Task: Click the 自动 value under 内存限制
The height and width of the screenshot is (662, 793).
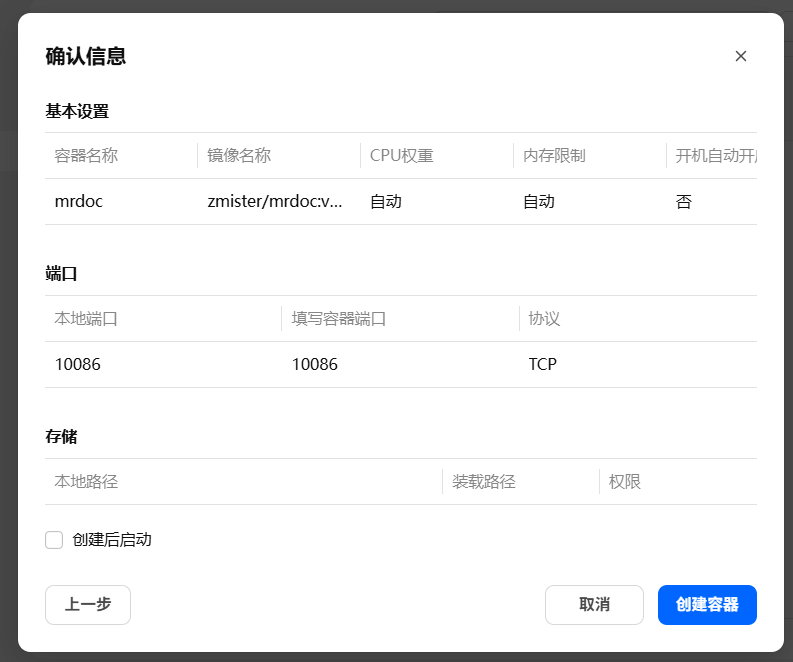Action: (539, 201)
